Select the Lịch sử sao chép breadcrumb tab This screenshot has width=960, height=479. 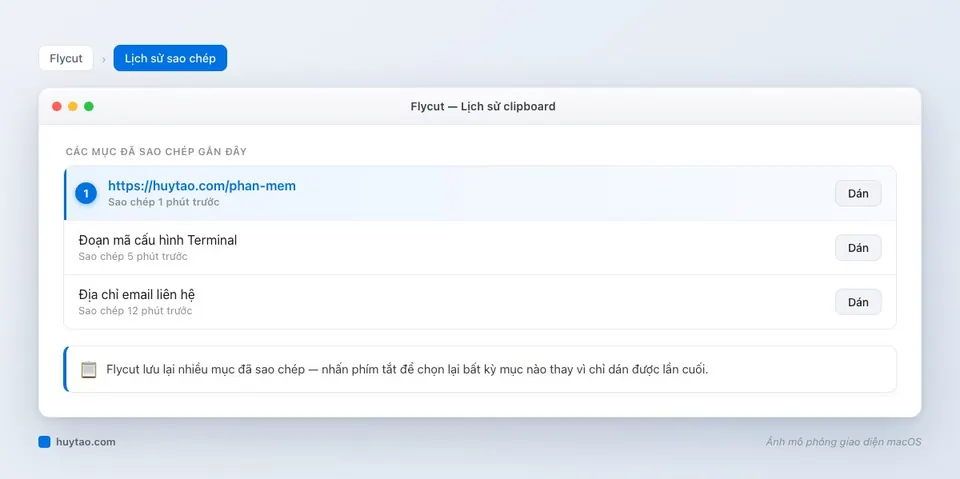click(170, 58)
